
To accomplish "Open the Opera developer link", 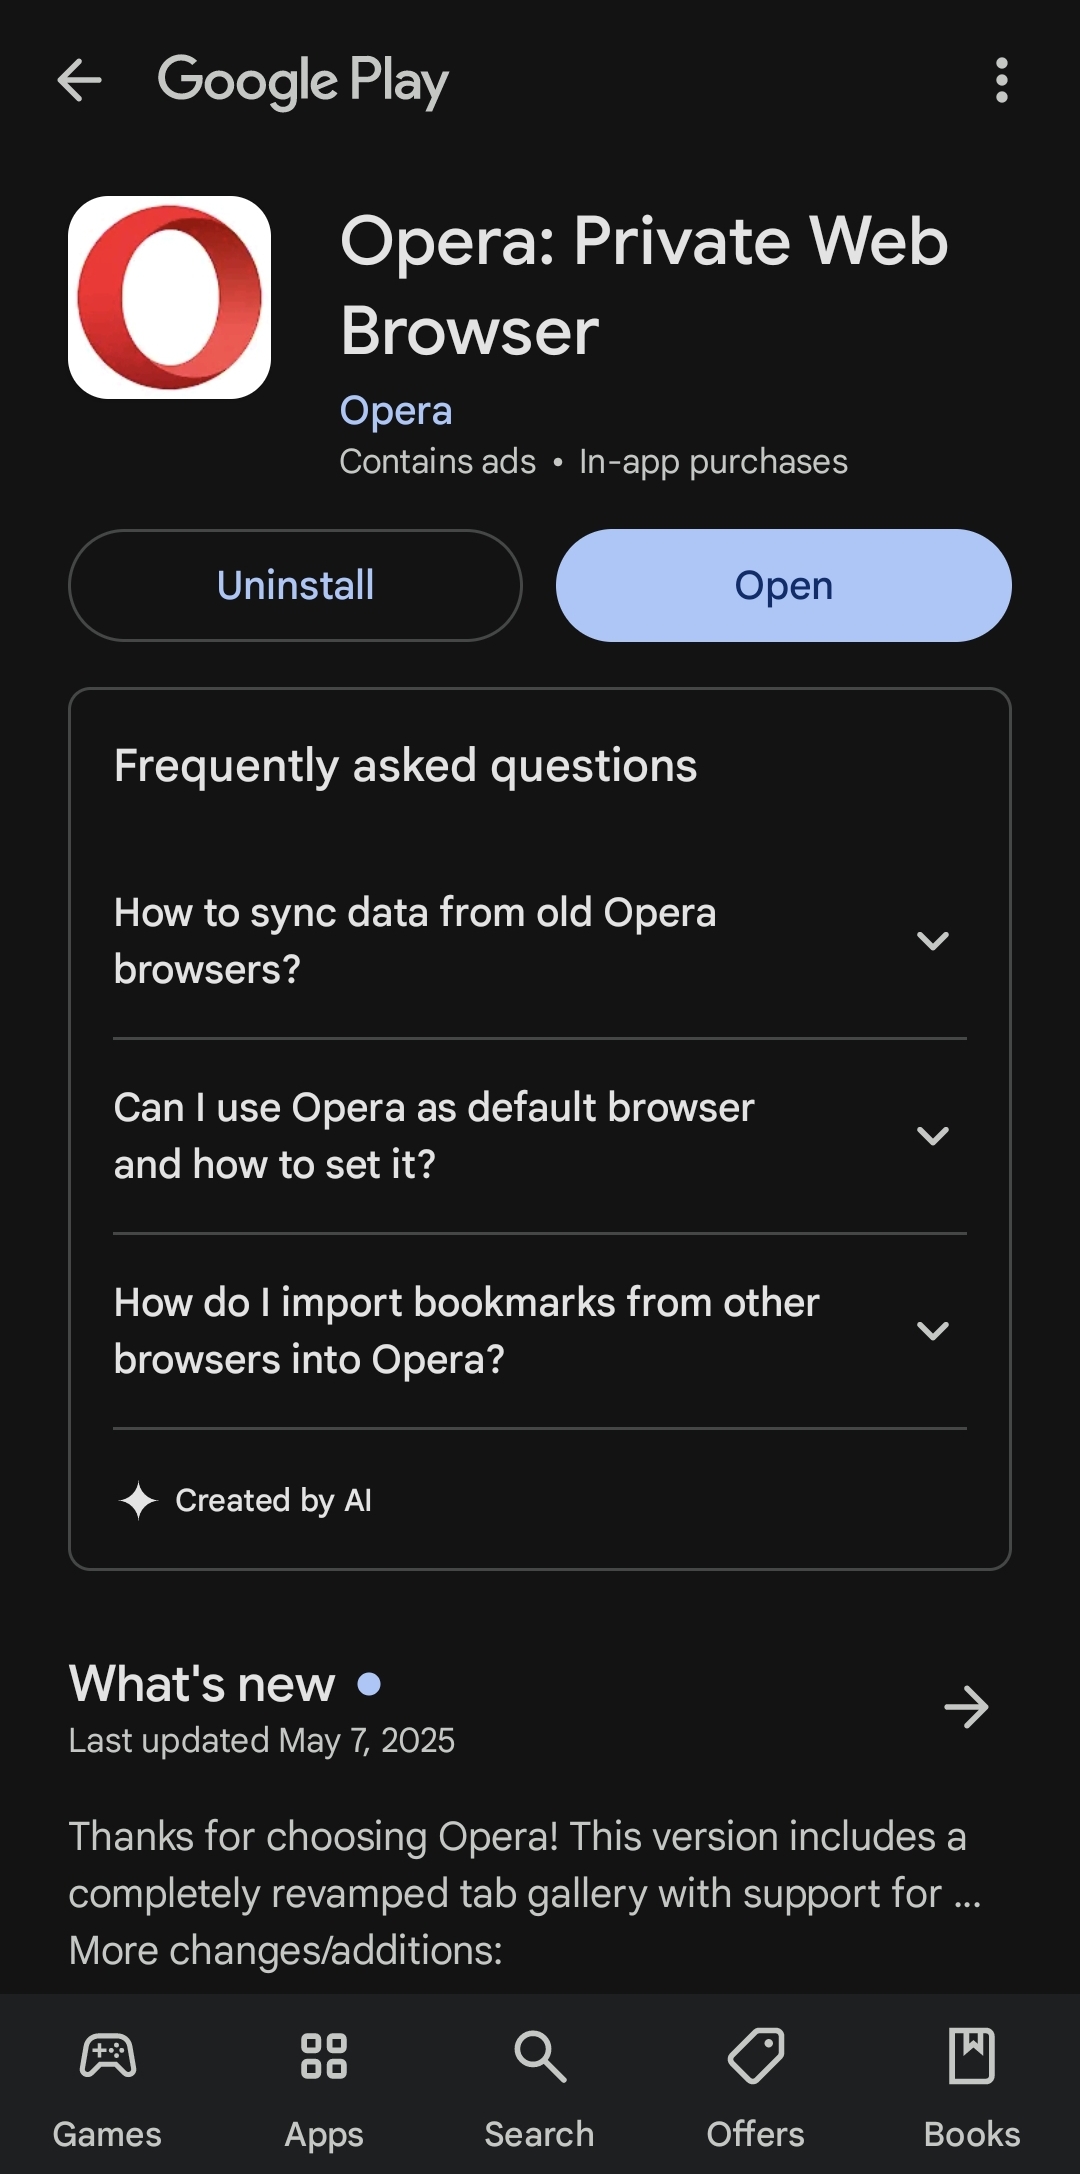I will 396,411.
